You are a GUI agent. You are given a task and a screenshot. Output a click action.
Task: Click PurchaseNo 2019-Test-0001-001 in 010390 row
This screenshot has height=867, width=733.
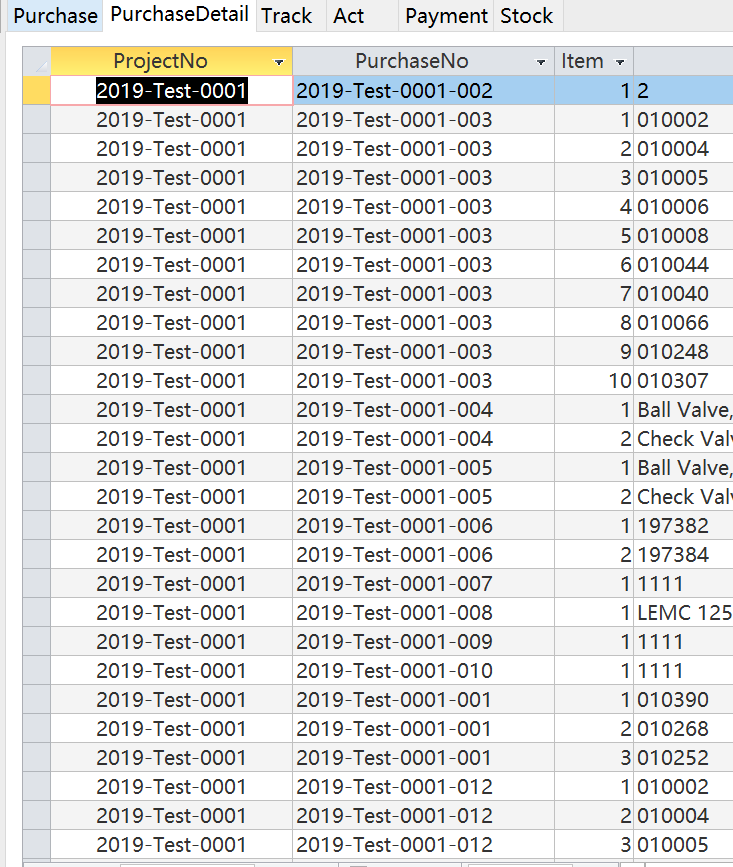pos(423,699)
